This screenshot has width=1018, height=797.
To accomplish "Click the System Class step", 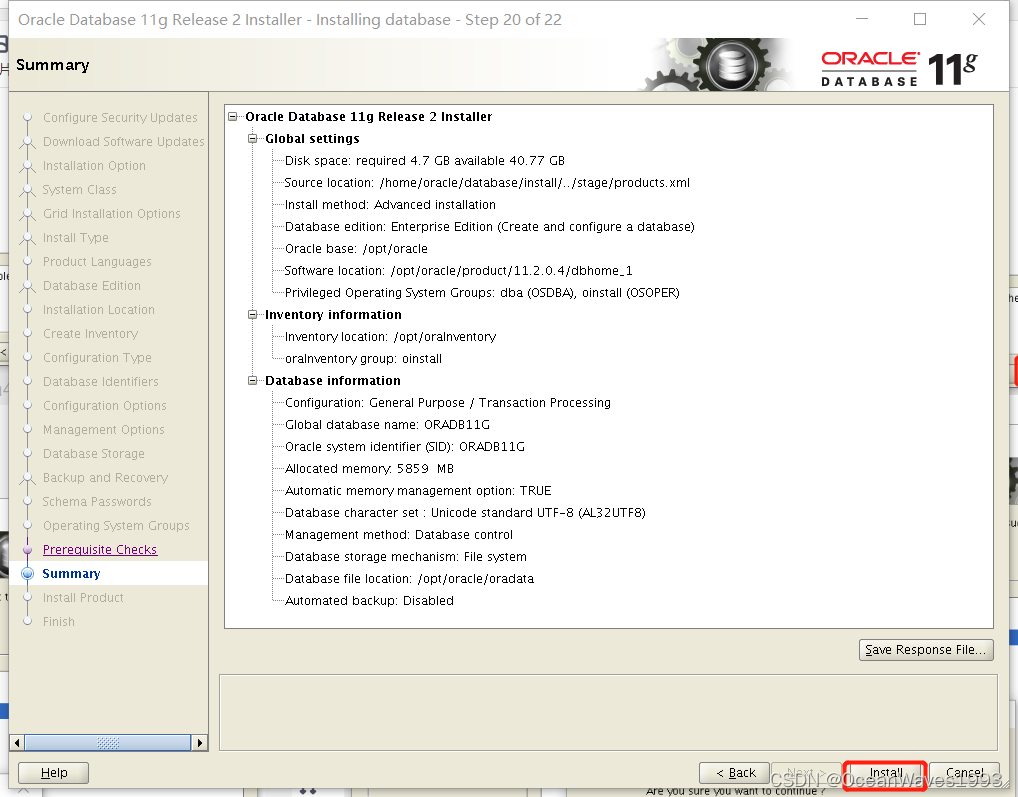I will pos(79,190).
